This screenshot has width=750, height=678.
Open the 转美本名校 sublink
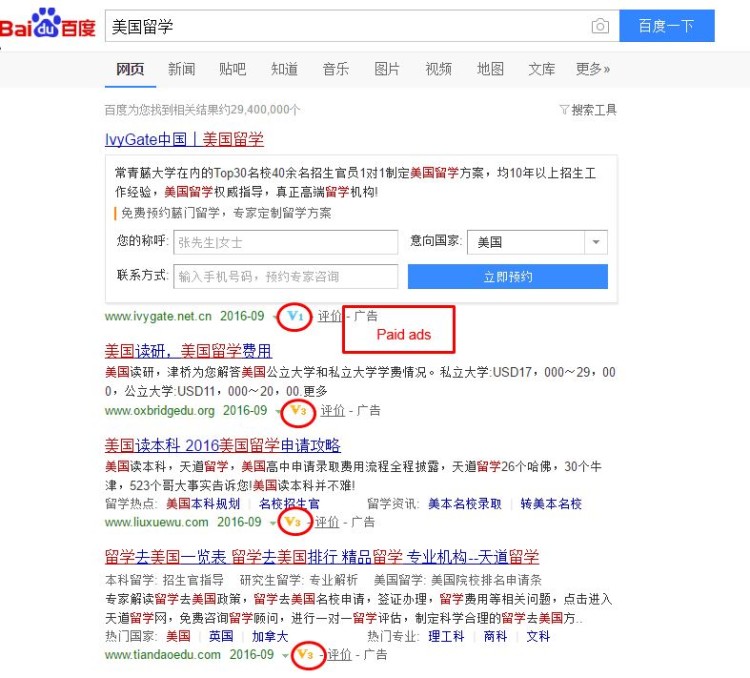click(x=551, y=503)
